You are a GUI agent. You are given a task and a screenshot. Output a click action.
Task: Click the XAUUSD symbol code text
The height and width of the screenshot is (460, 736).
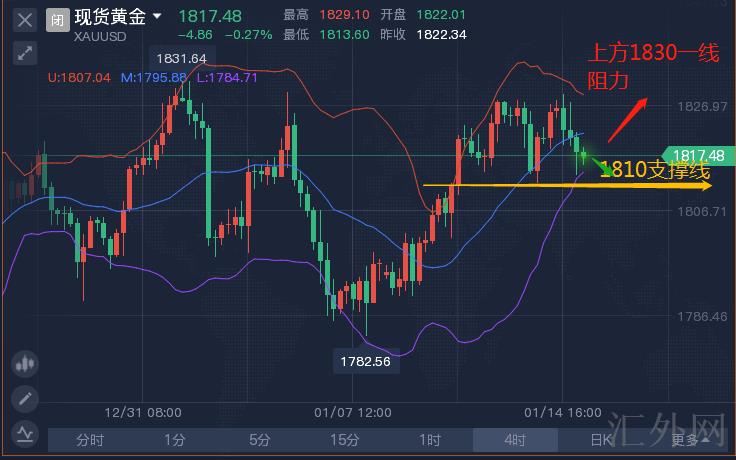pos(98,36)
